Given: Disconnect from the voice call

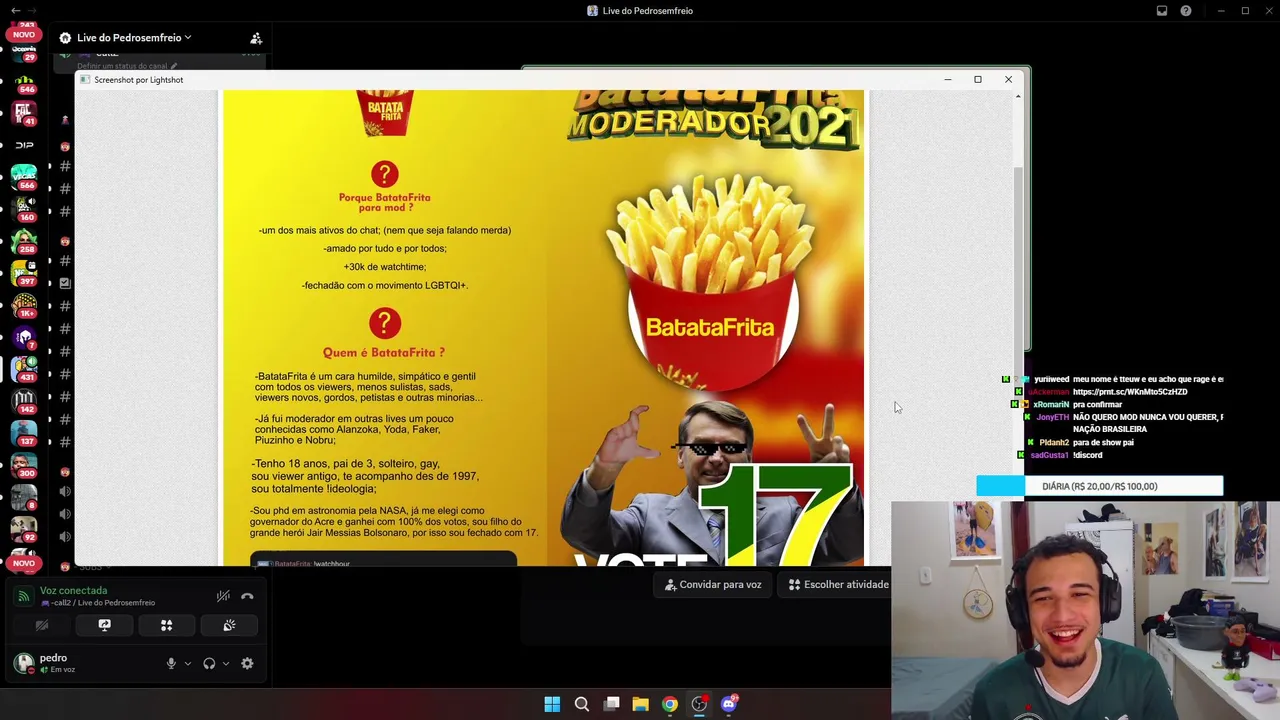Looking at the screenshot, I should pyautogui.click(x=247, y=596).
